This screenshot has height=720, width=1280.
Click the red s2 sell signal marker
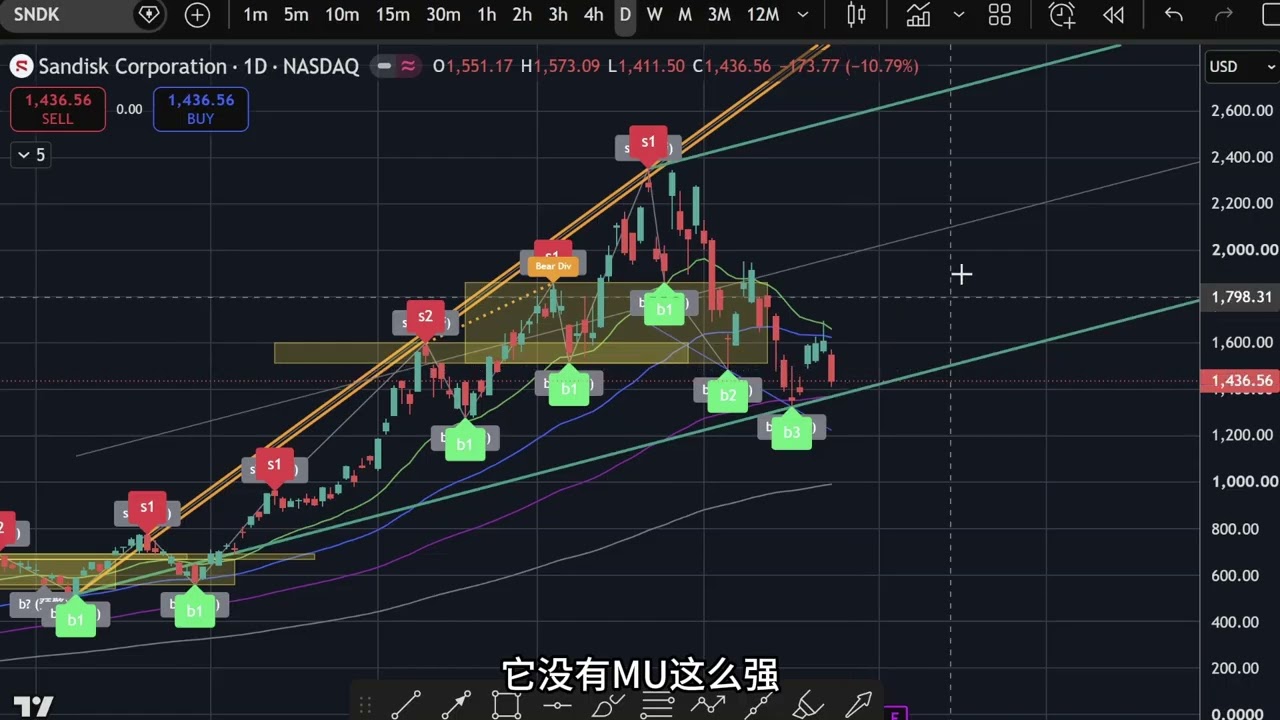(425, 317)
